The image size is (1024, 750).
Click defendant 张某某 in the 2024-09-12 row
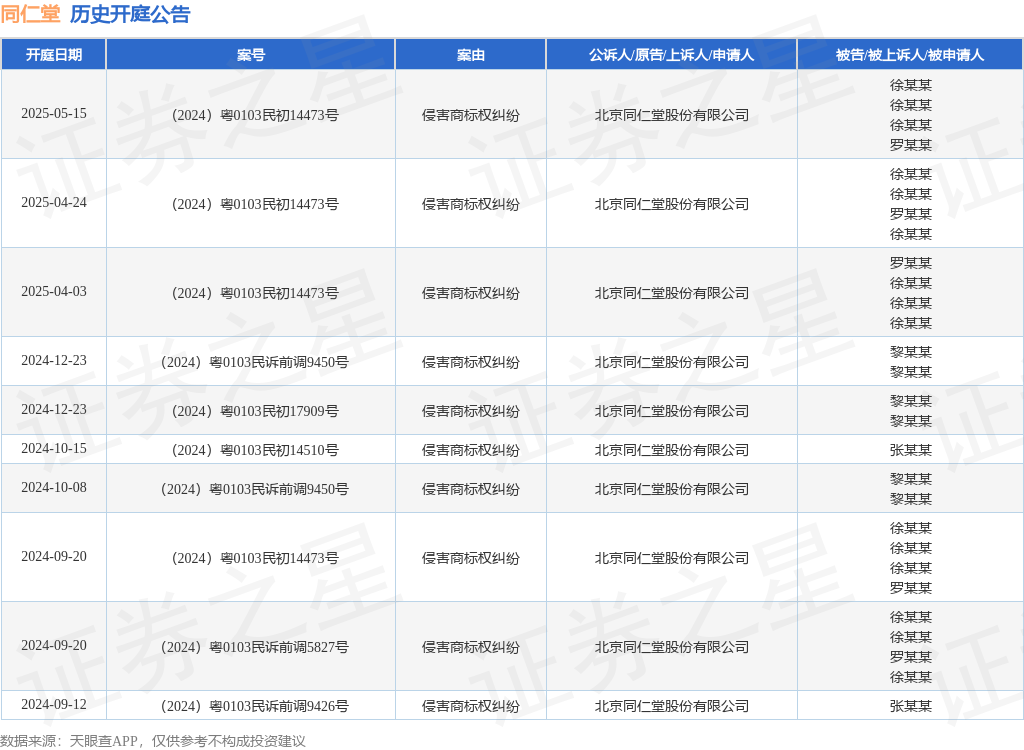[910, 706]
